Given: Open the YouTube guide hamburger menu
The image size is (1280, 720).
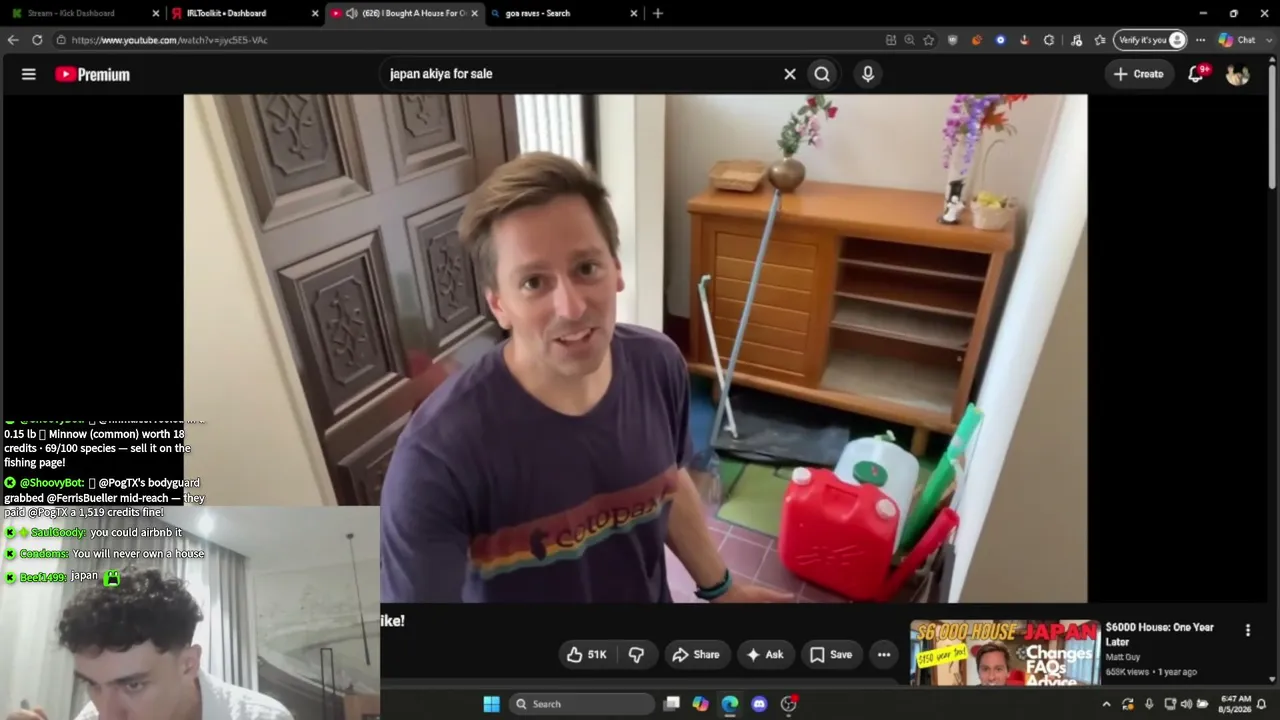Looking at the screenshot, I should 29,74.
